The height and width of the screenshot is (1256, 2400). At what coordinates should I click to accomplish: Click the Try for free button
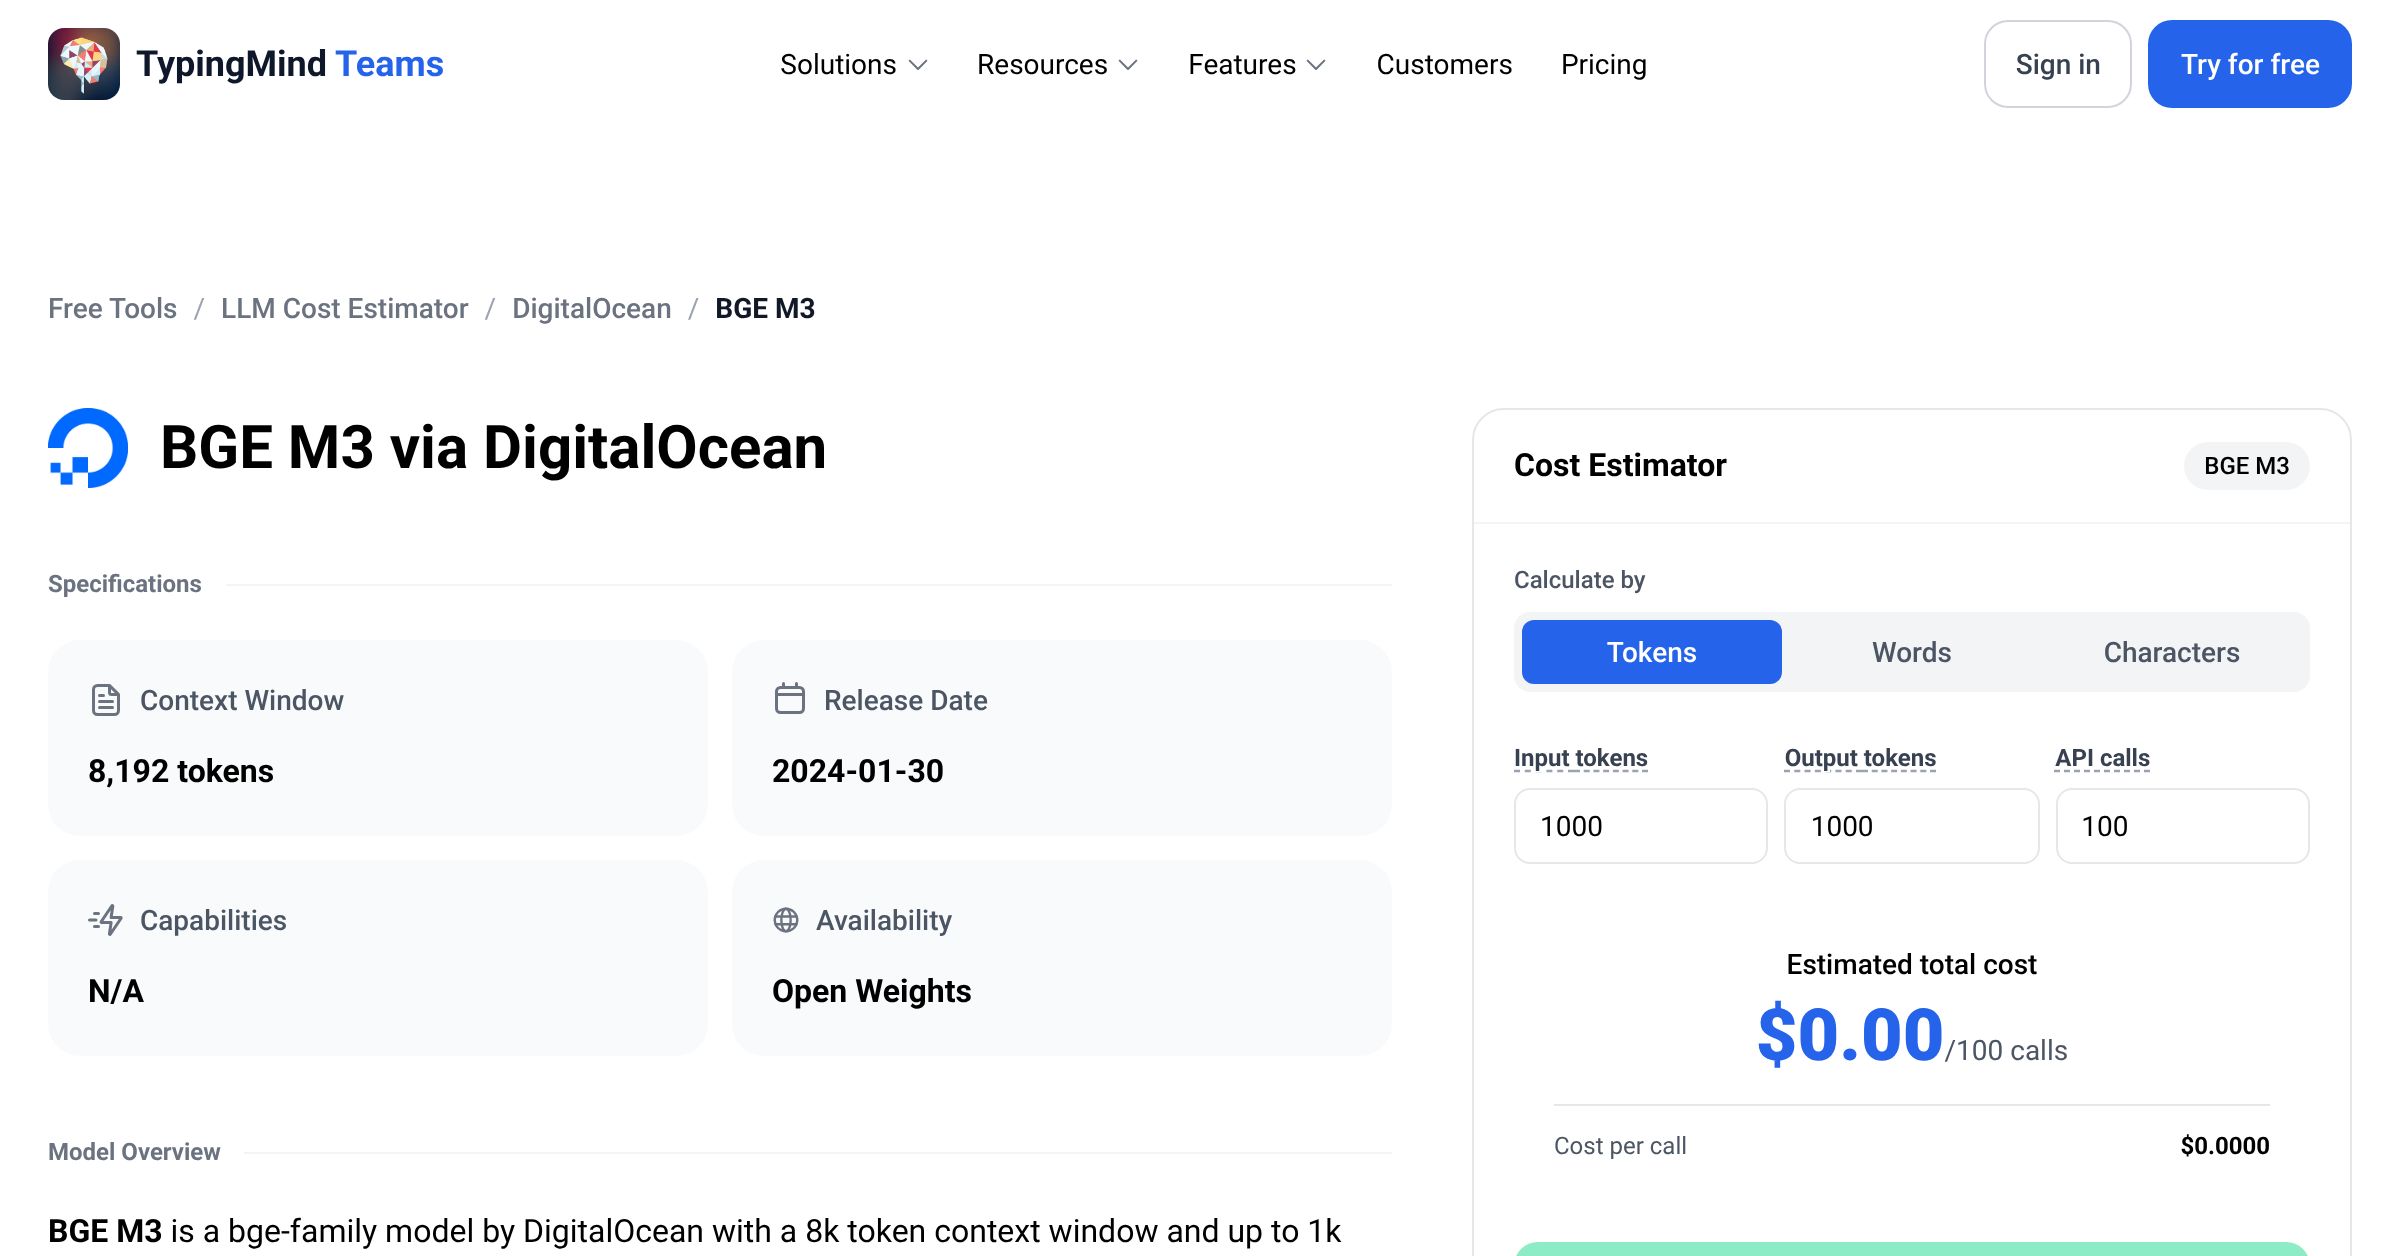coord(2250,64)
